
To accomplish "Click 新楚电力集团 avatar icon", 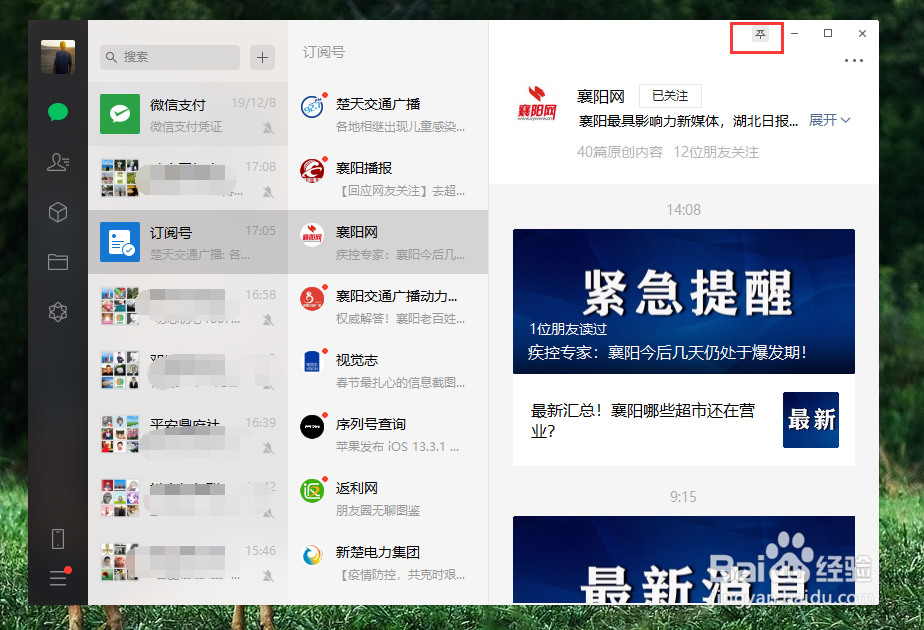I will click(x=312, y=555).
